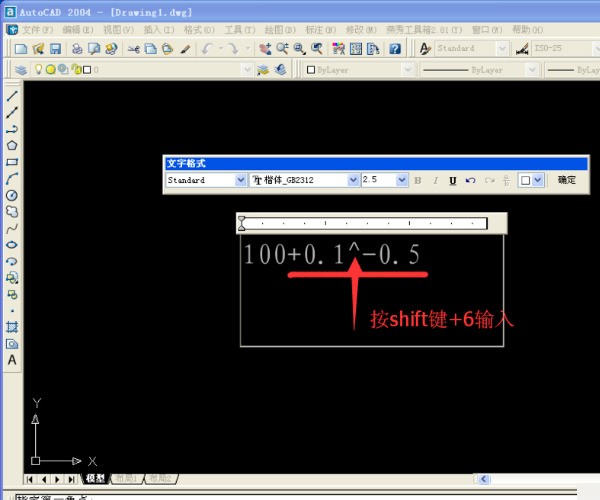
Task: Toggle Italic in text formatting toolbar
Action: (x=435, y=180)
